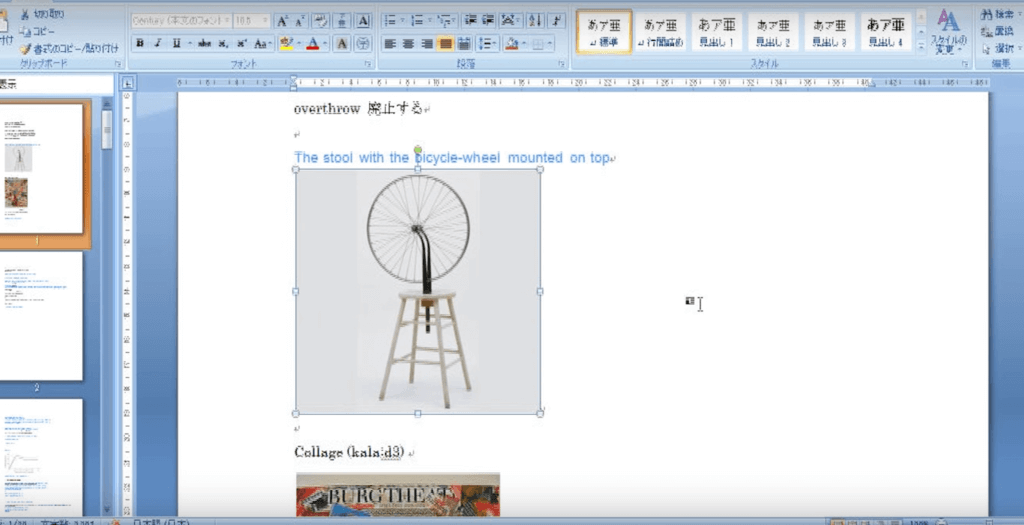Center align the paragraph
This screenshot has width=1024, height=525.
(408, 43)
